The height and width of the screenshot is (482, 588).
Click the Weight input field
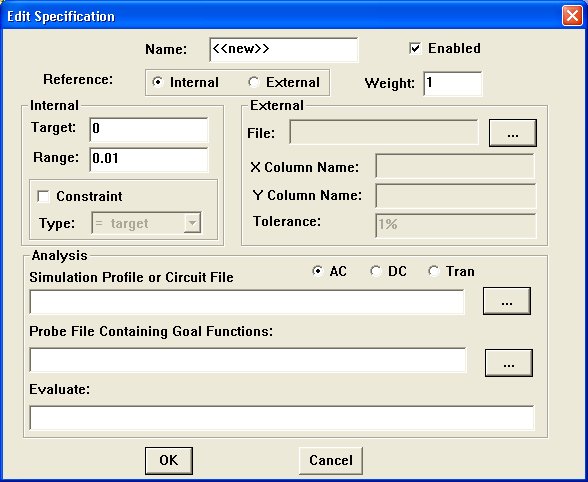453,84
